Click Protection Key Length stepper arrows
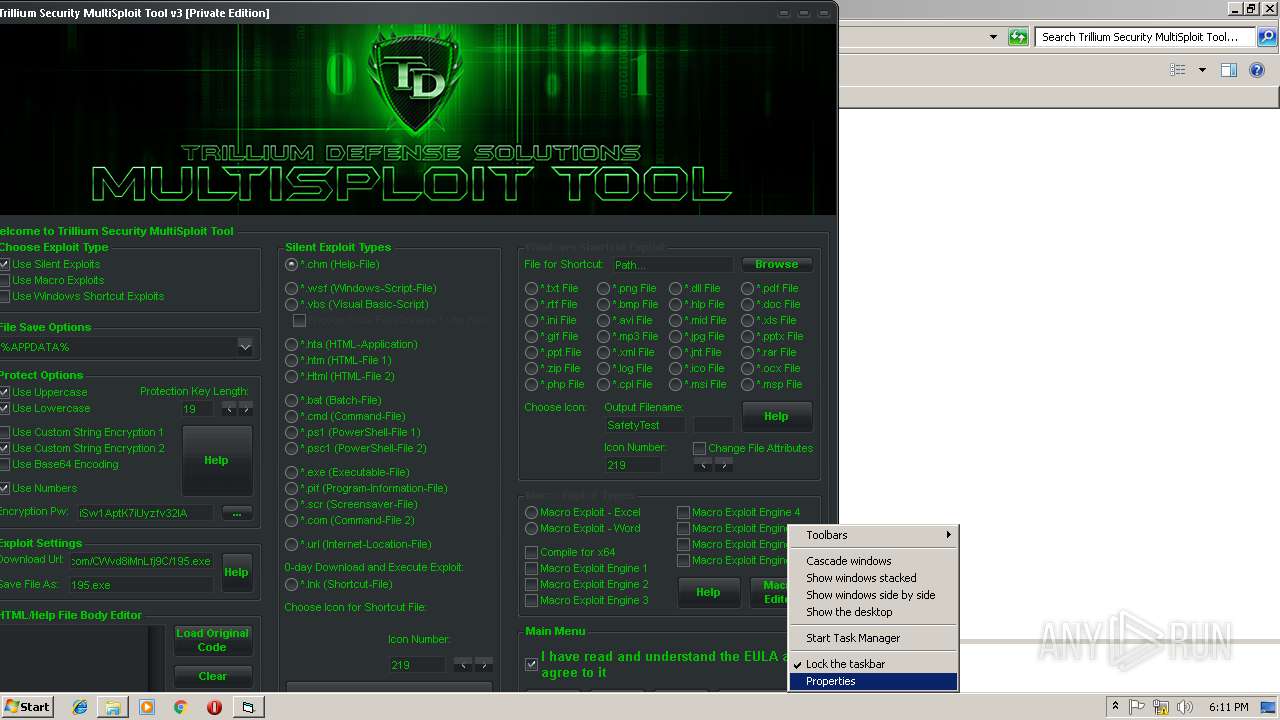Screen dimensions: 1280x720 (x=237, y=409)
